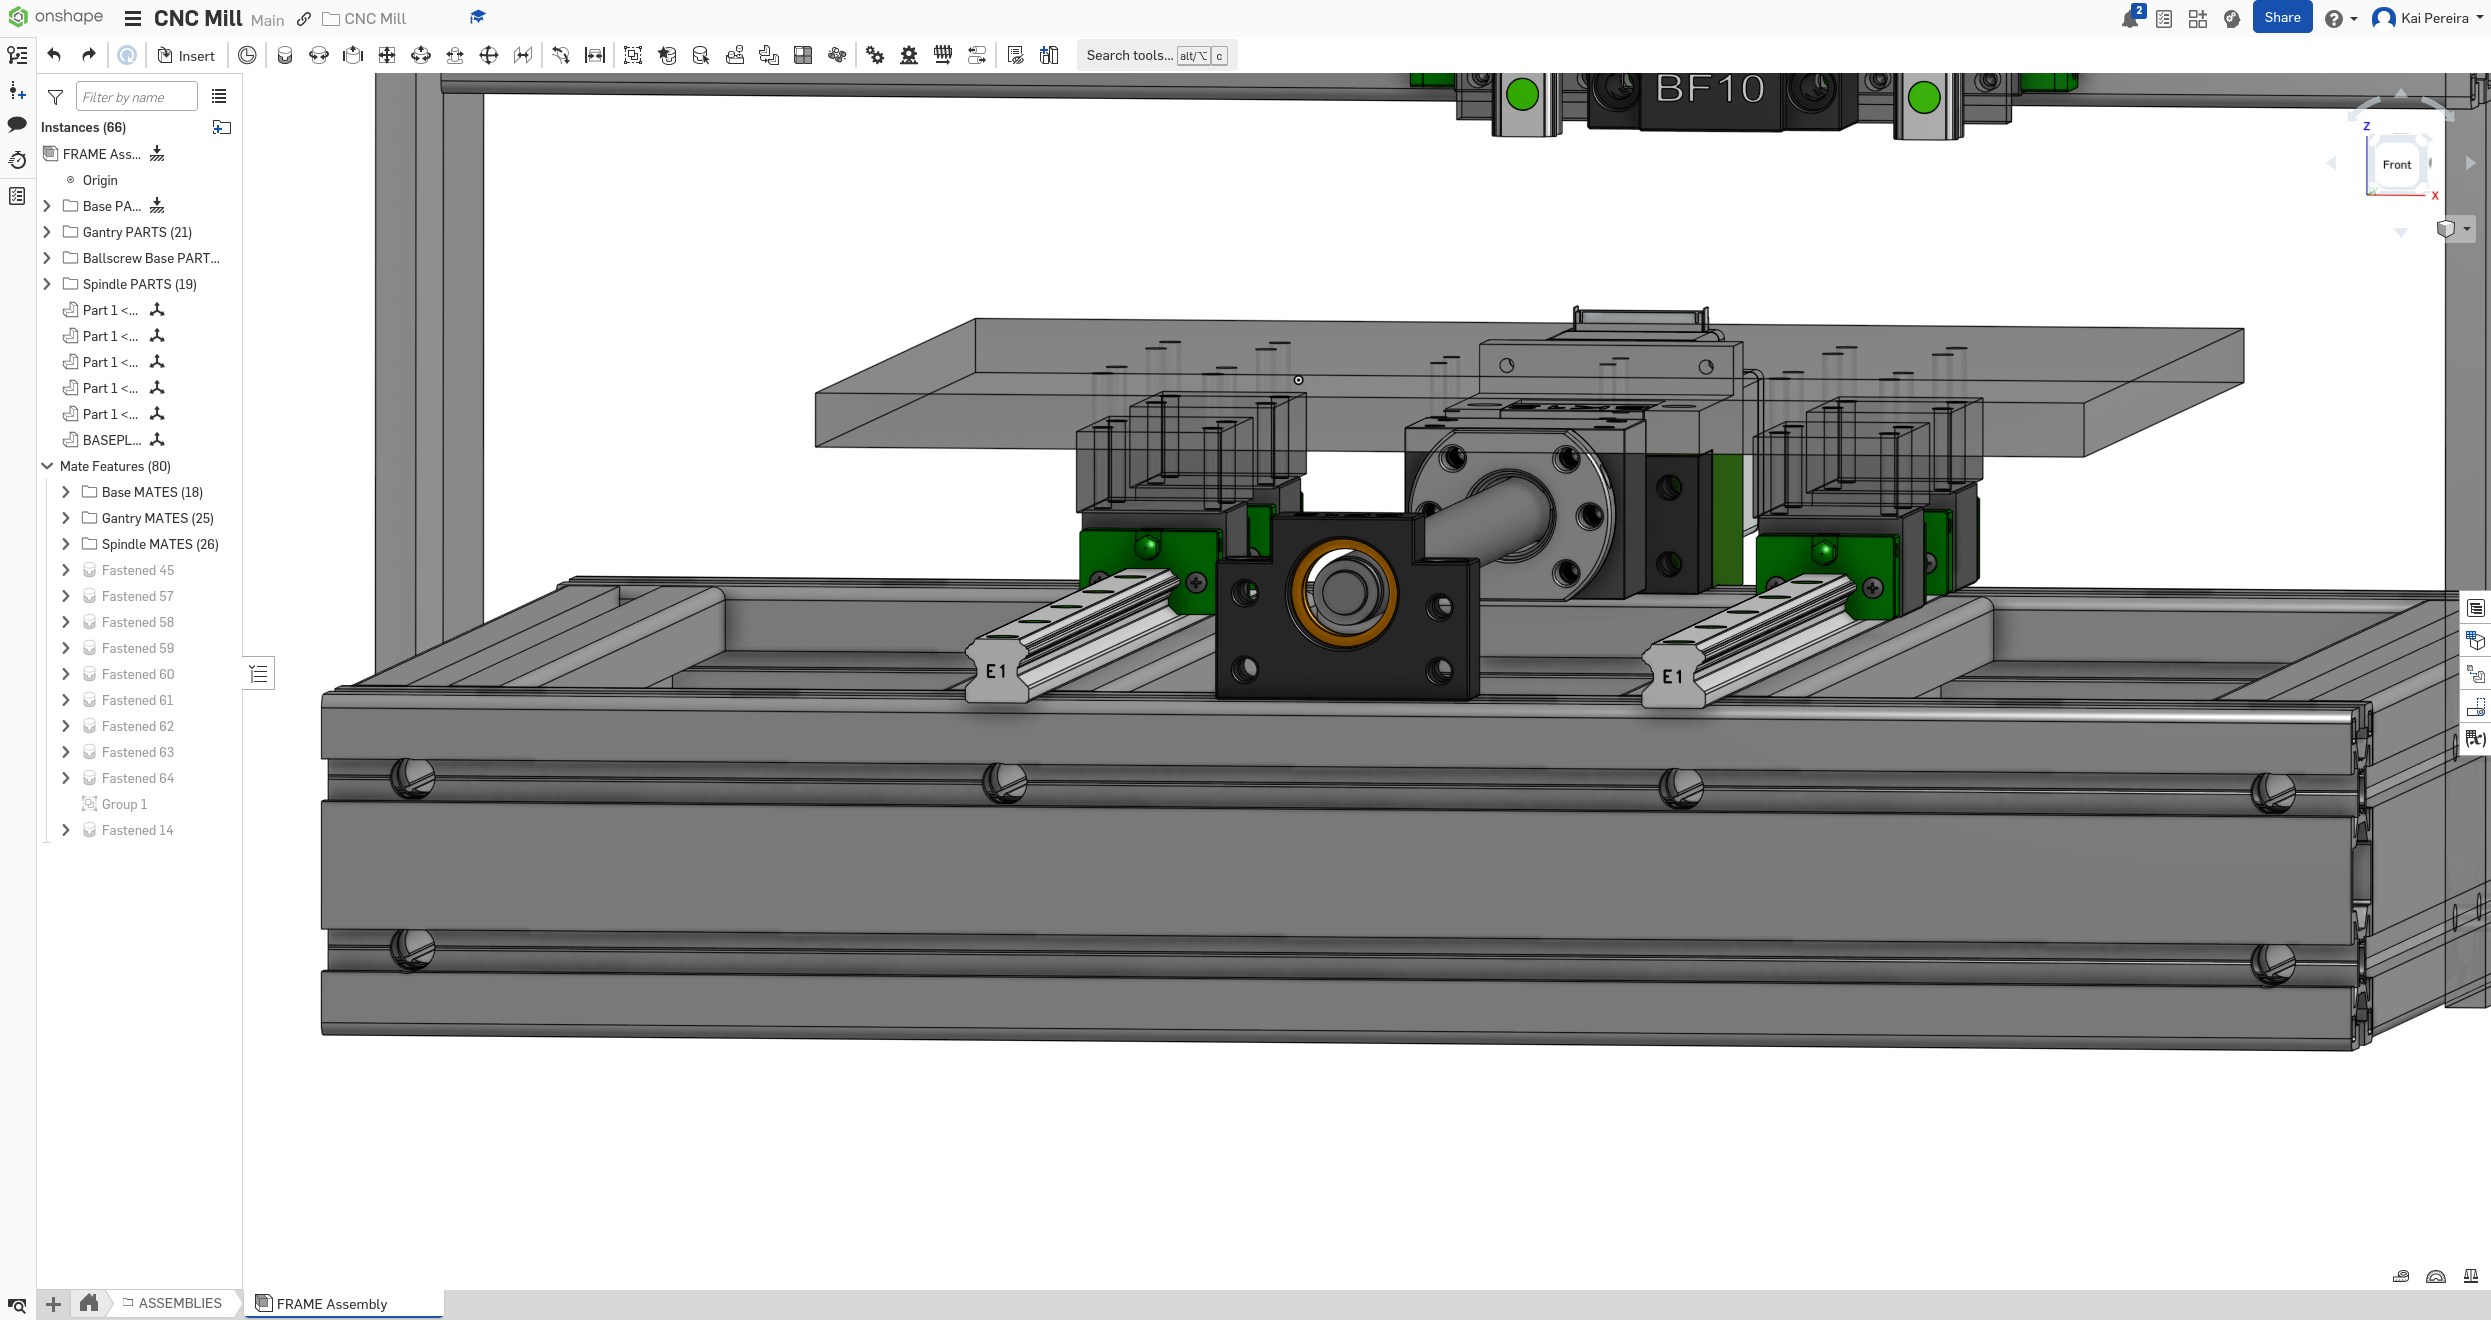Image resolution: width=2491 pixels, height=1320 pixels.
Task: Toggle the structure list panel near viewport
Action: tap(258, 673)
